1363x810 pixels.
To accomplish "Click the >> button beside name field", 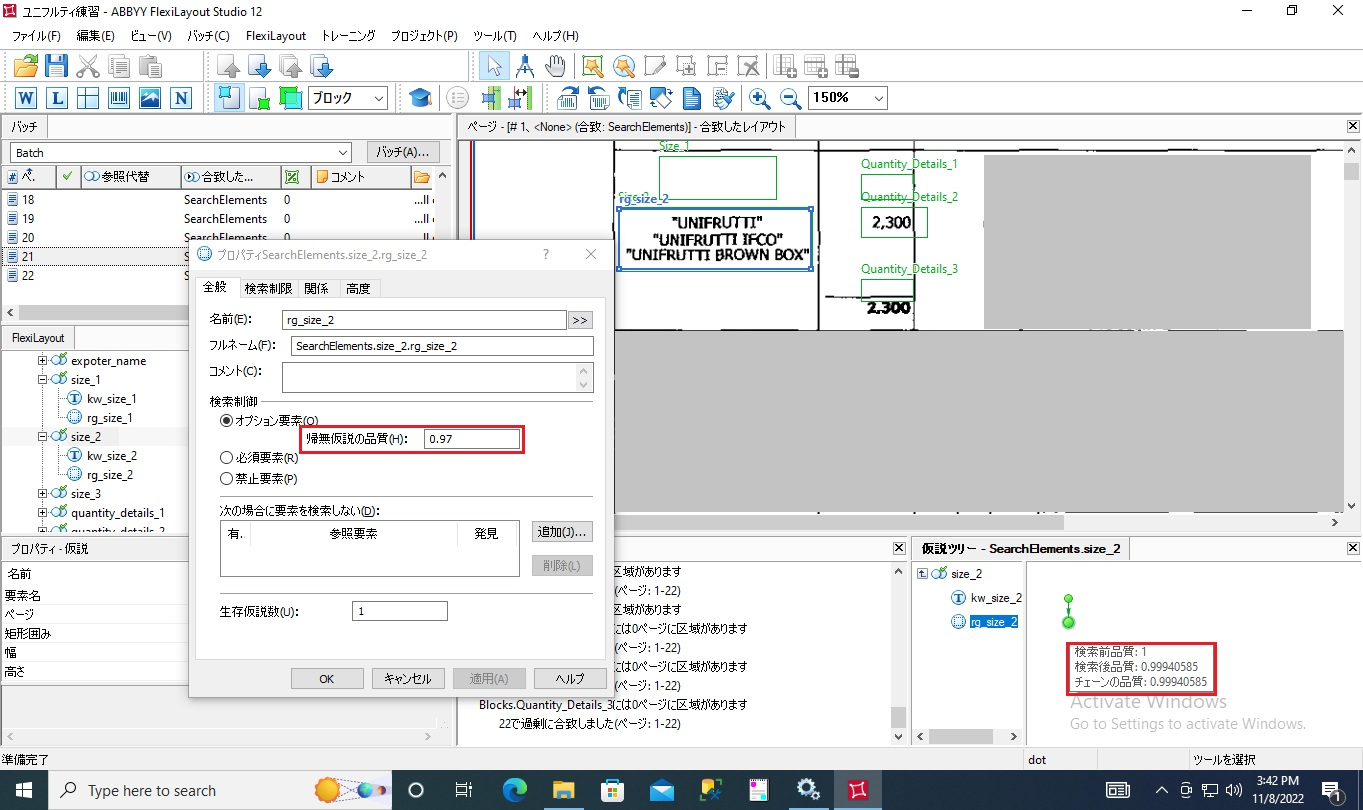I will click(580, 320).
